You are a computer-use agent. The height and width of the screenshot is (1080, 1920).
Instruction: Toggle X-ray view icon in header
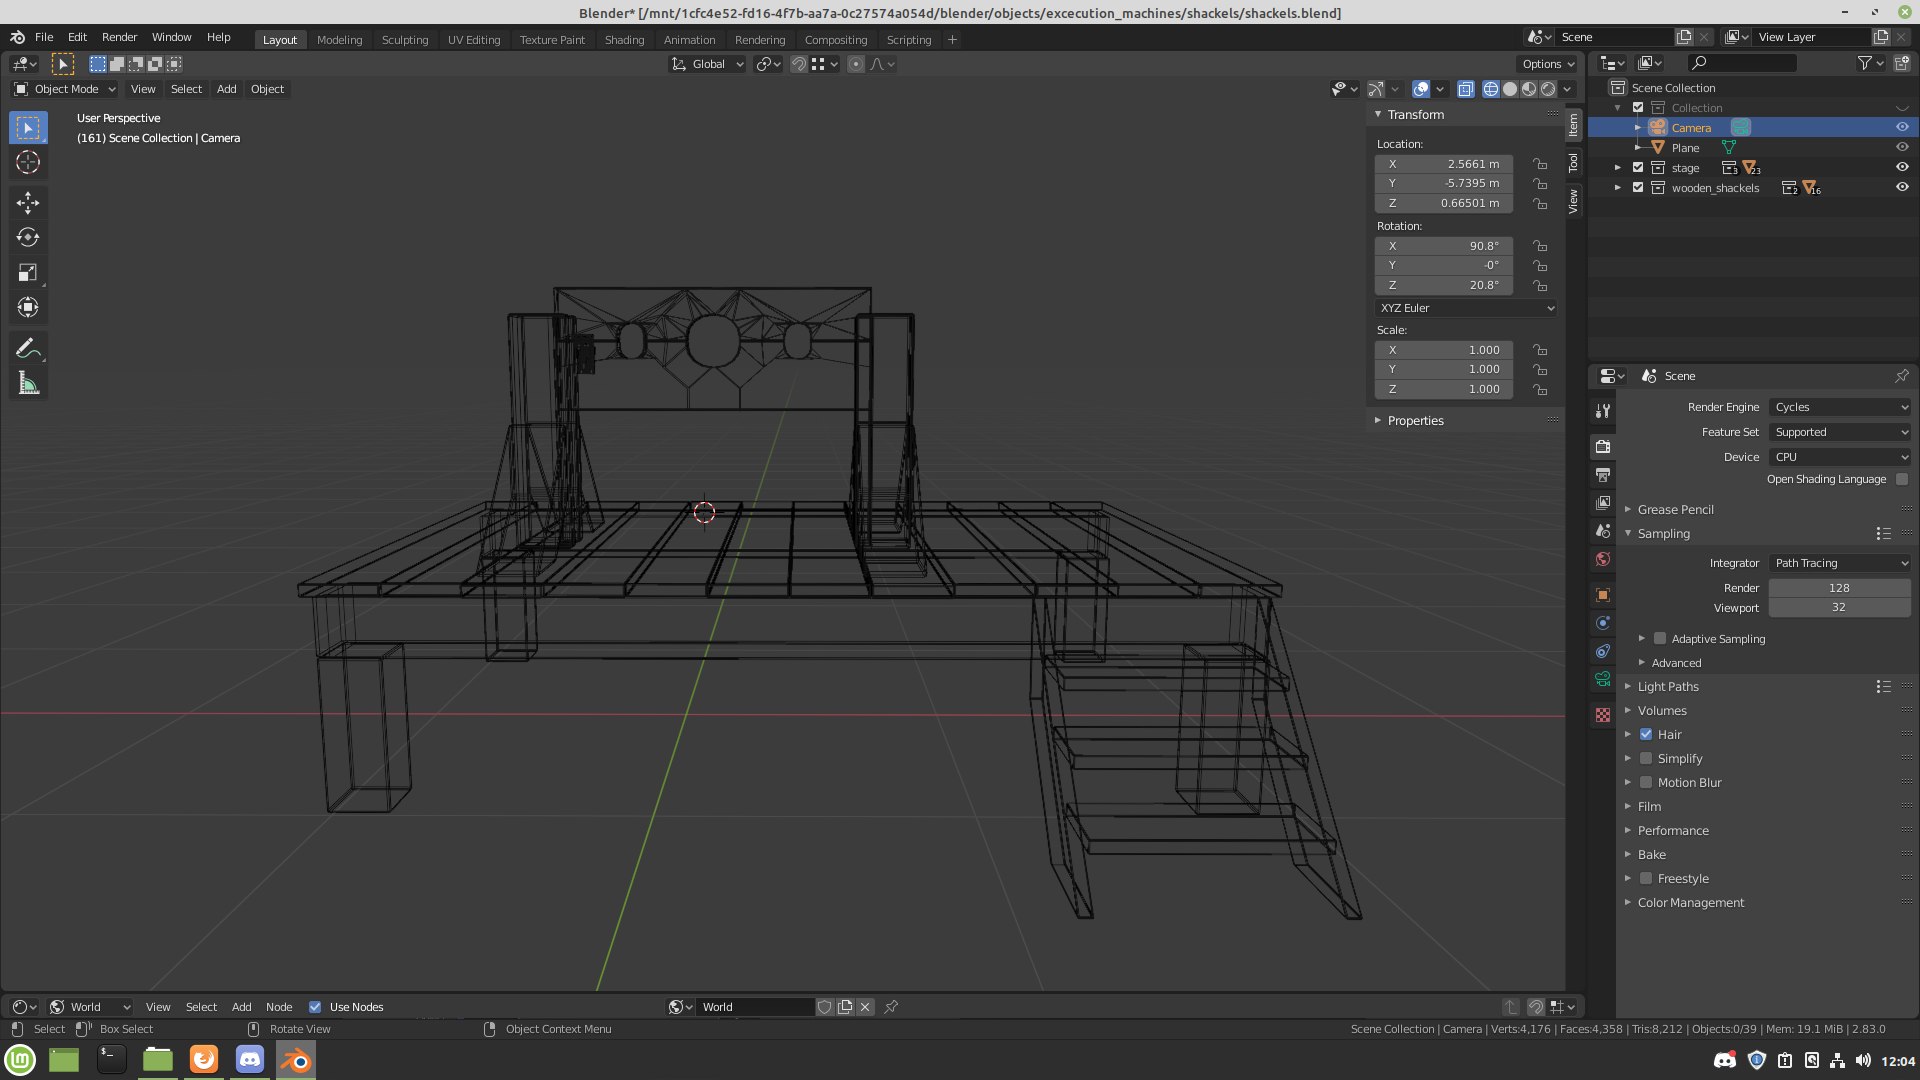pyautogui.click(x=1466, y=89)
